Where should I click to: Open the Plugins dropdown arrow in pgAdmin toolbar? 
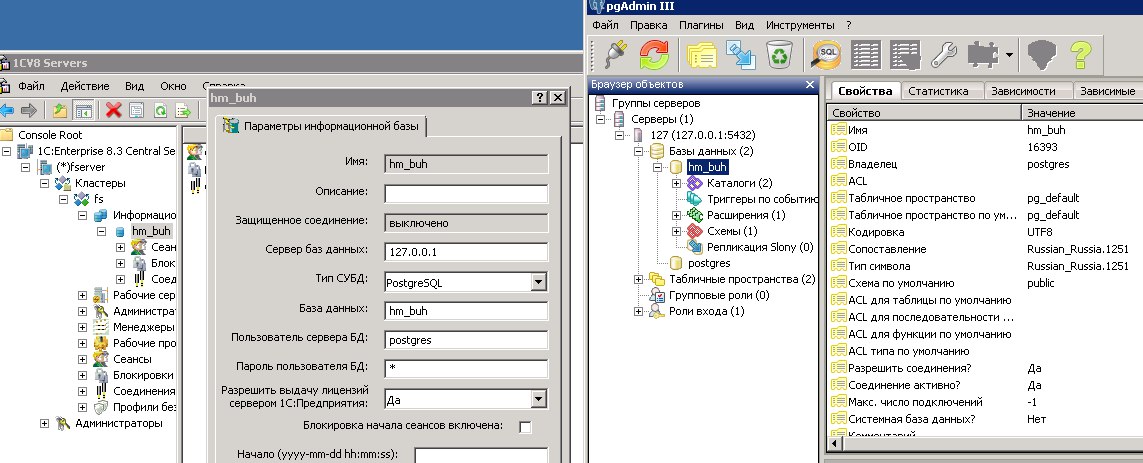click(x=1009, y=55)
